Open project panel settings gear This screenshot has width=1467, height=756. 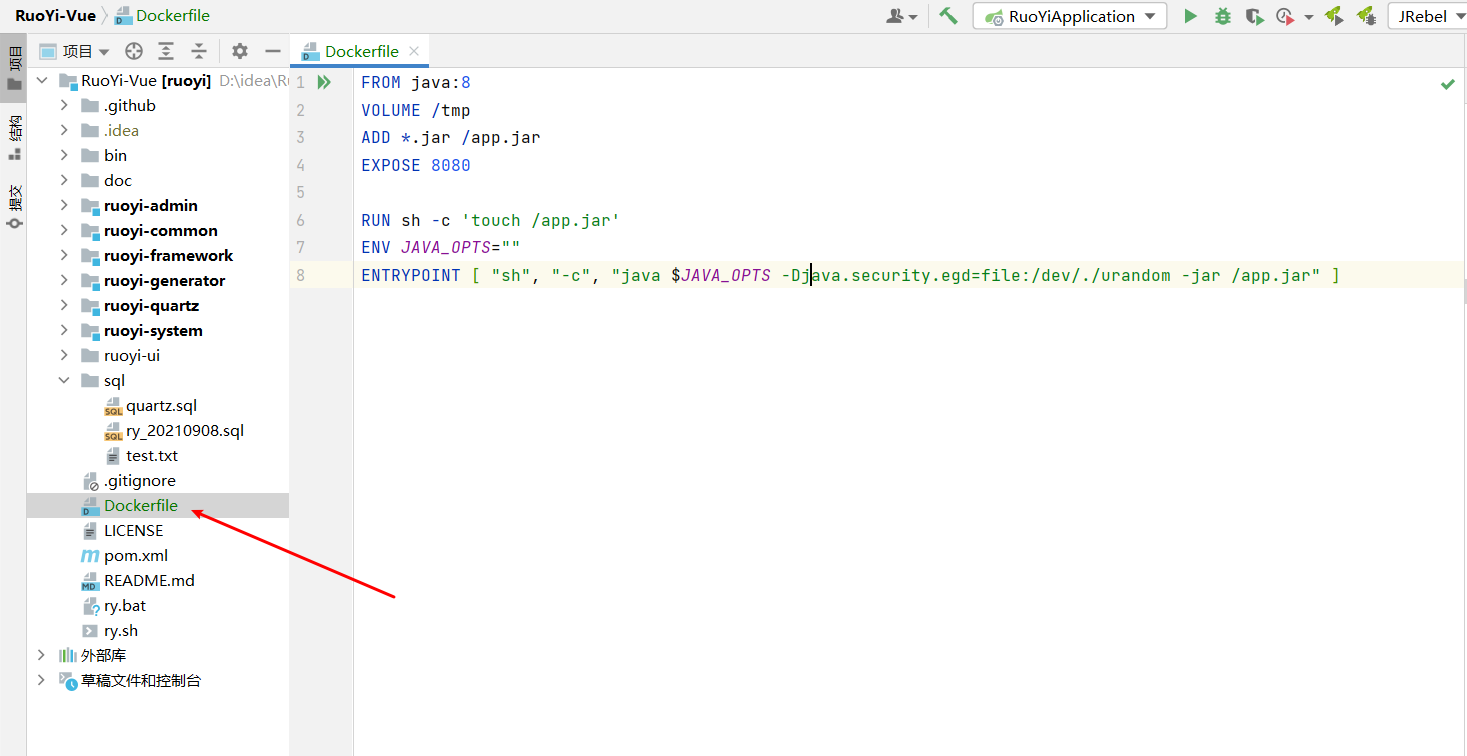(x=238, y=50)
